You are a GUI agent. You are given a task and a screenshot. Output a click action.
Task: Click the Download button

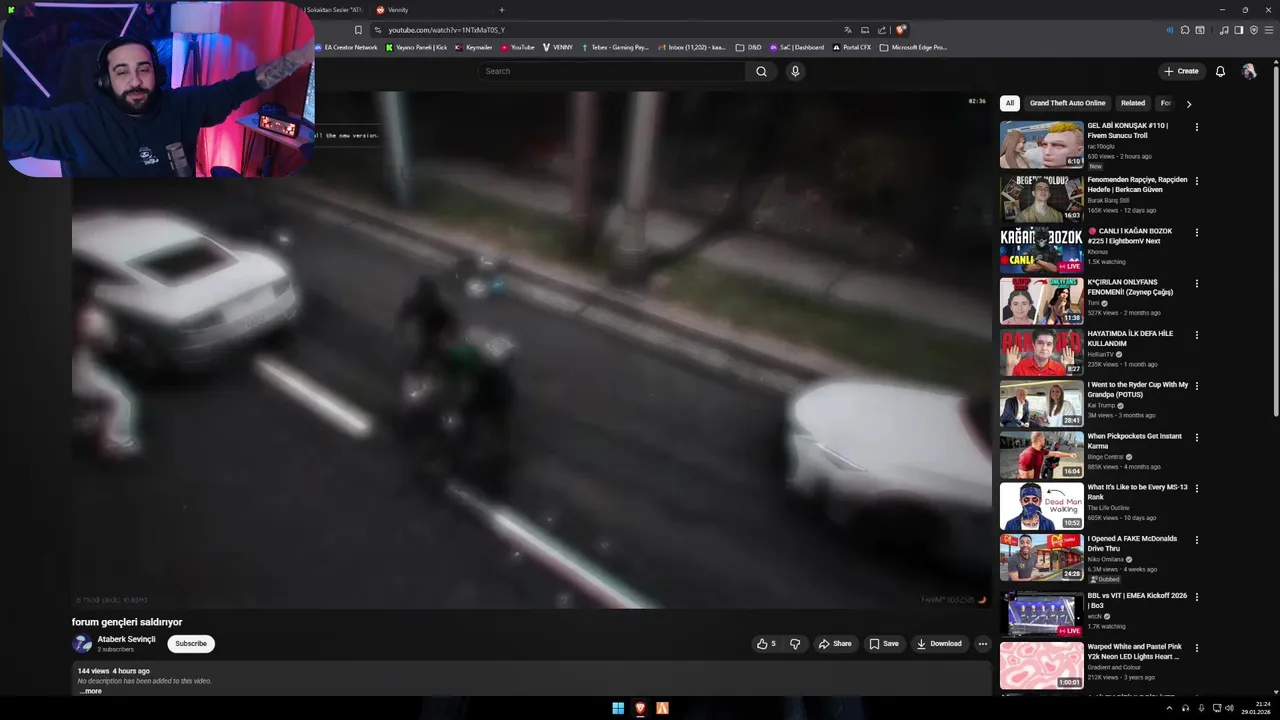[939, 644]
